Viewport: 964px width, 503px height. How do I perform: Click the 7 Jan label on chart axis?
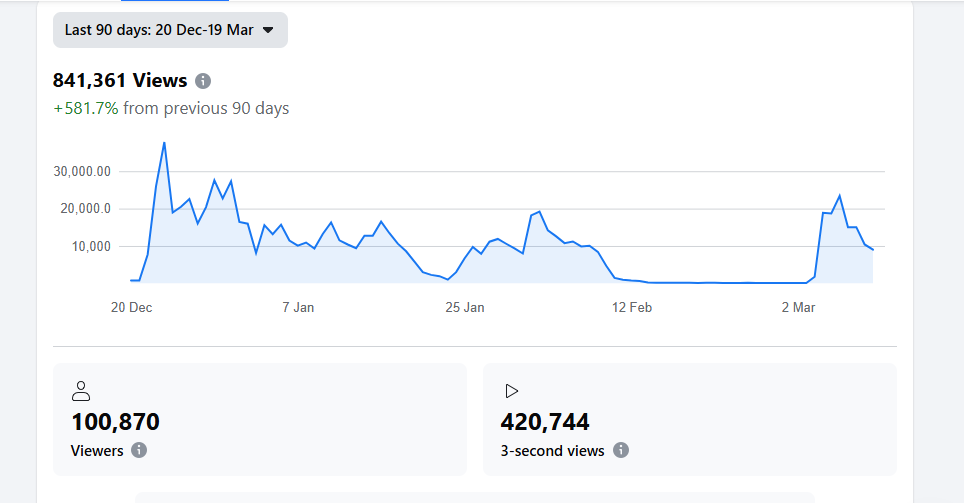298,307
